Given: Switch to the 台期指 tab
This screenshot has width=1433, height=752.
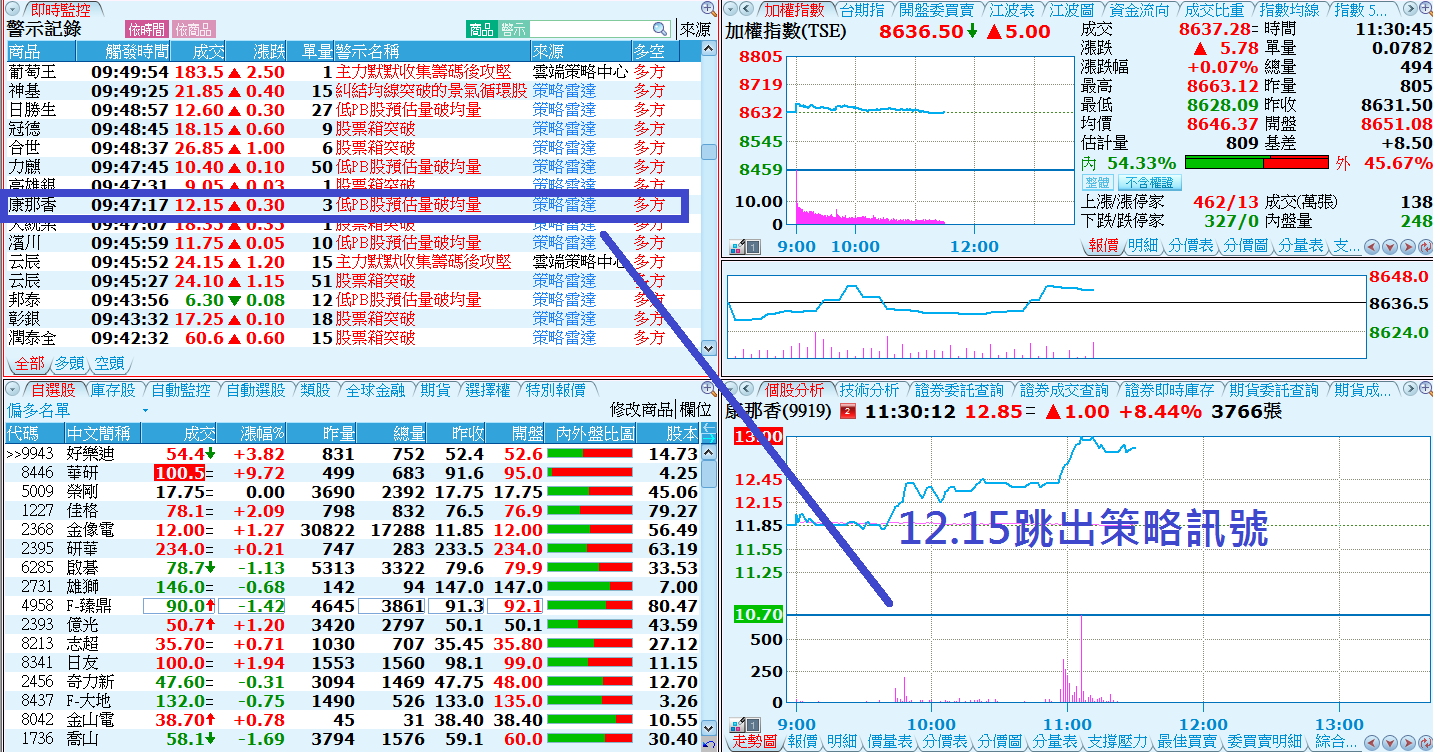Looking at the screenshot, I should [861, 10].
